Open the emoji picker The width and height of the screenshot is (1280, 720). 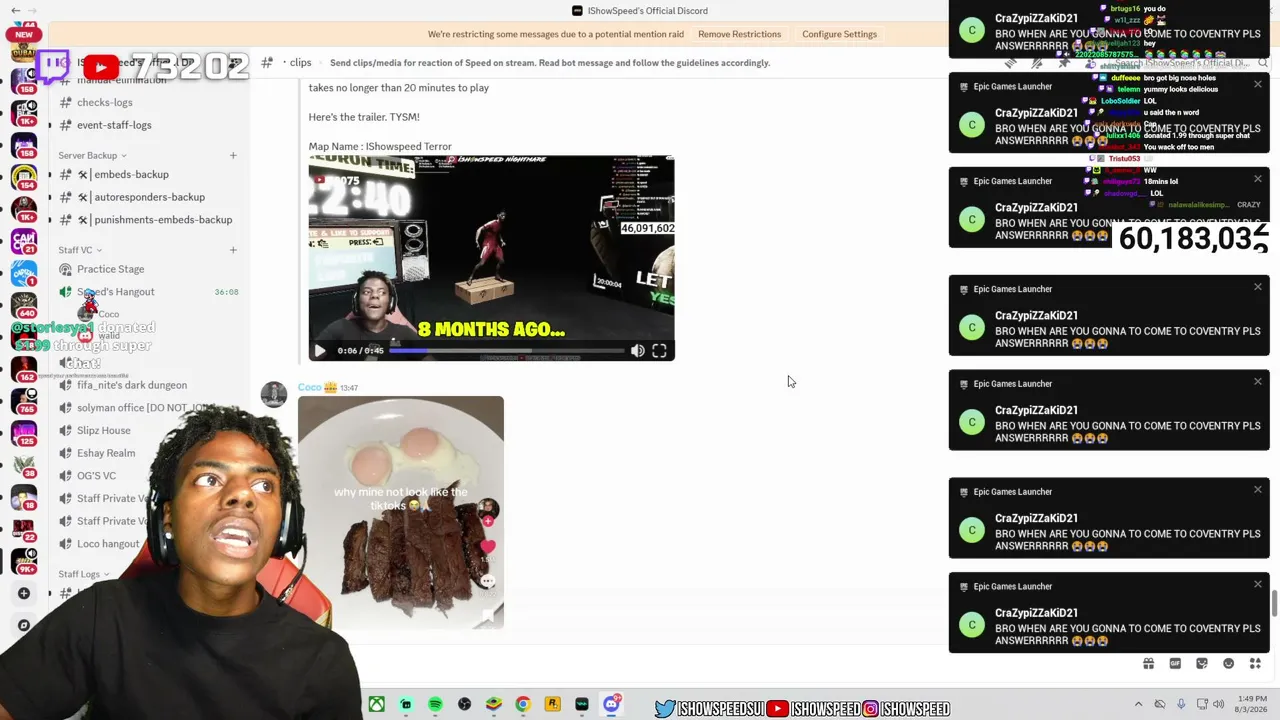[1229, 664]
